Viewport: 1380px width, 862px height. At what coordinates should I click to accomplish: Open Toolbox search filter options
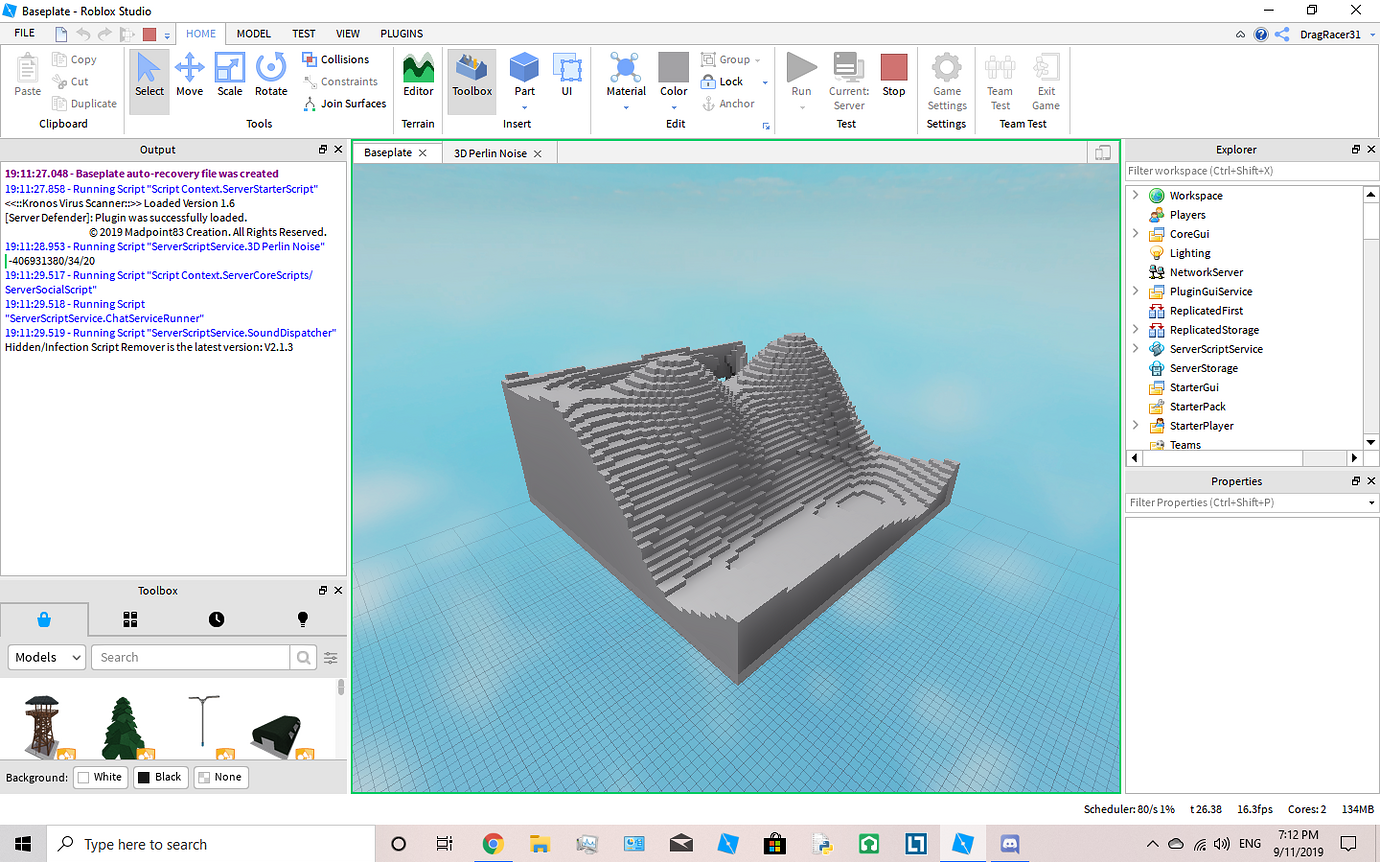coord(331,657)
